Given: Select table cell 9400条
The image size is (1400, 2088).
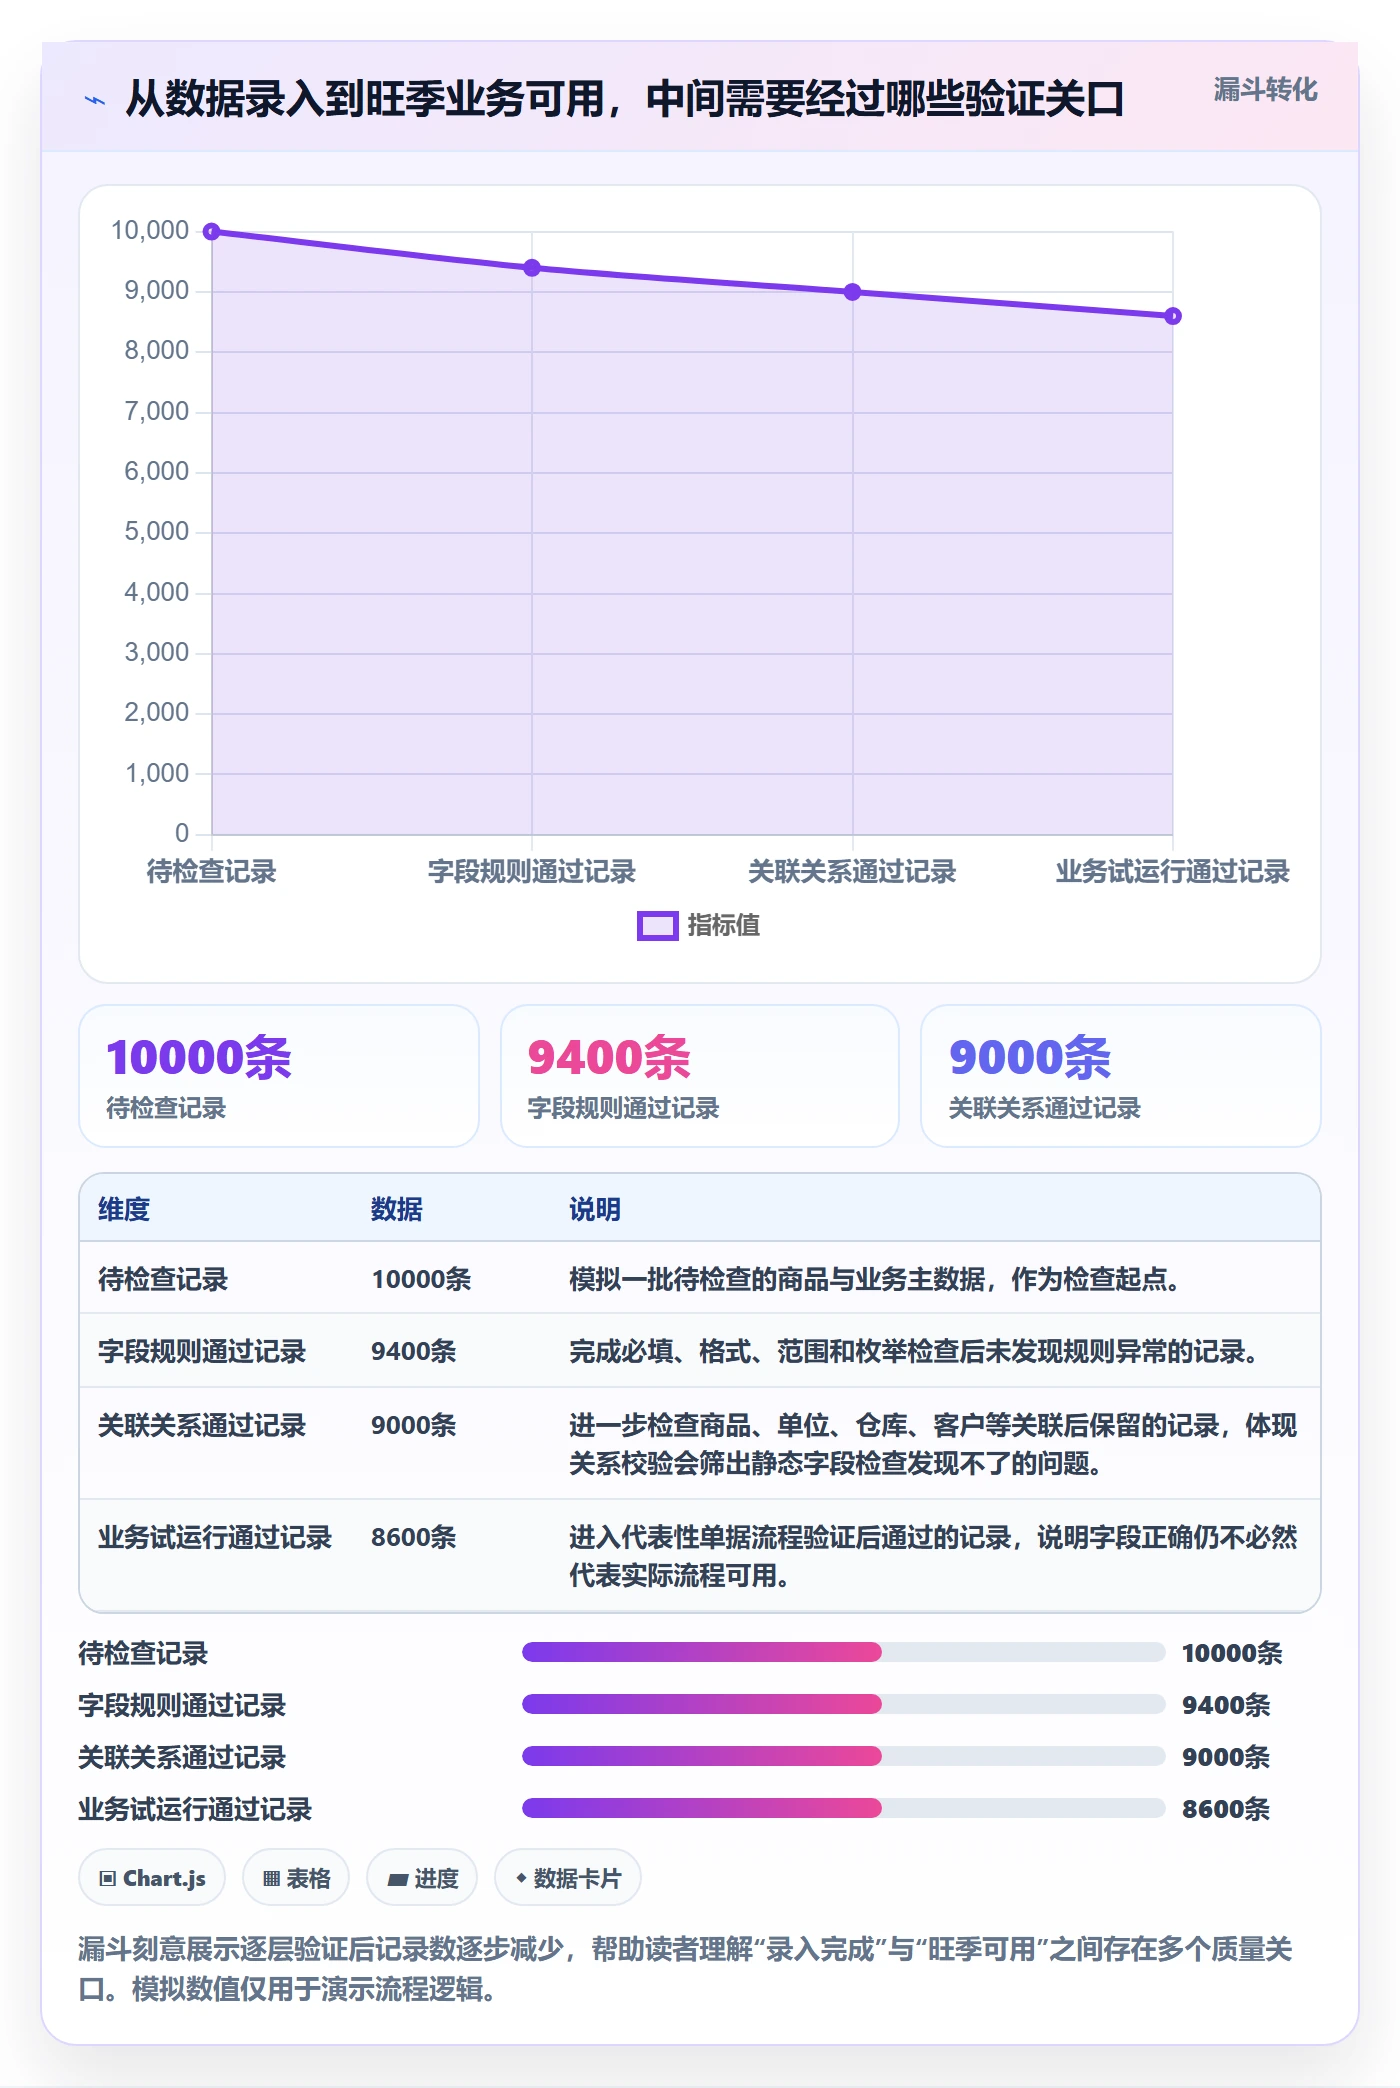Looking at the screenshot, I should point(414,1351).
